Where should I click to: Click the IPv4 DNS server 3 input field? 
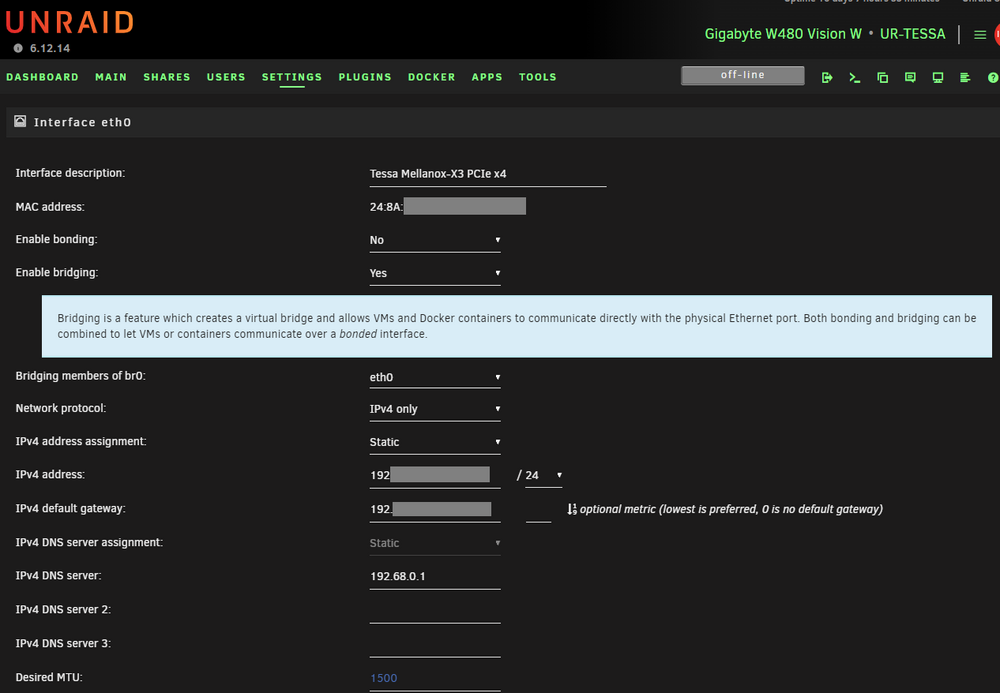(435, 645)
